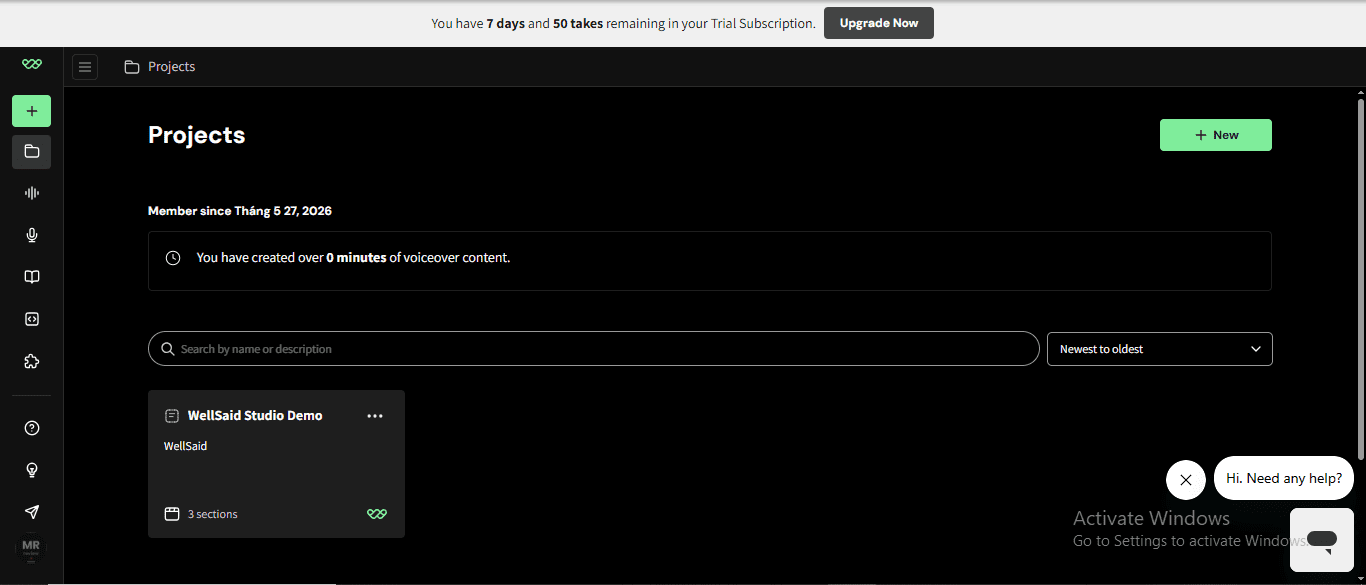Click the green WellSaid logo on the project card
1366x585 pixels.
click(377, 514)
